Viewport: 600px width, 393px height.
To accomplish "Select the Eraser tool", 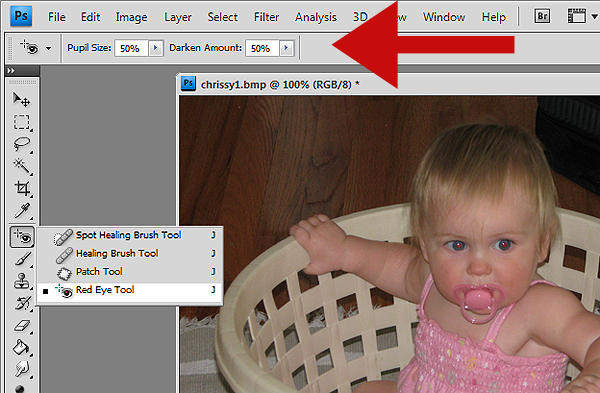I will coord(22,325).
